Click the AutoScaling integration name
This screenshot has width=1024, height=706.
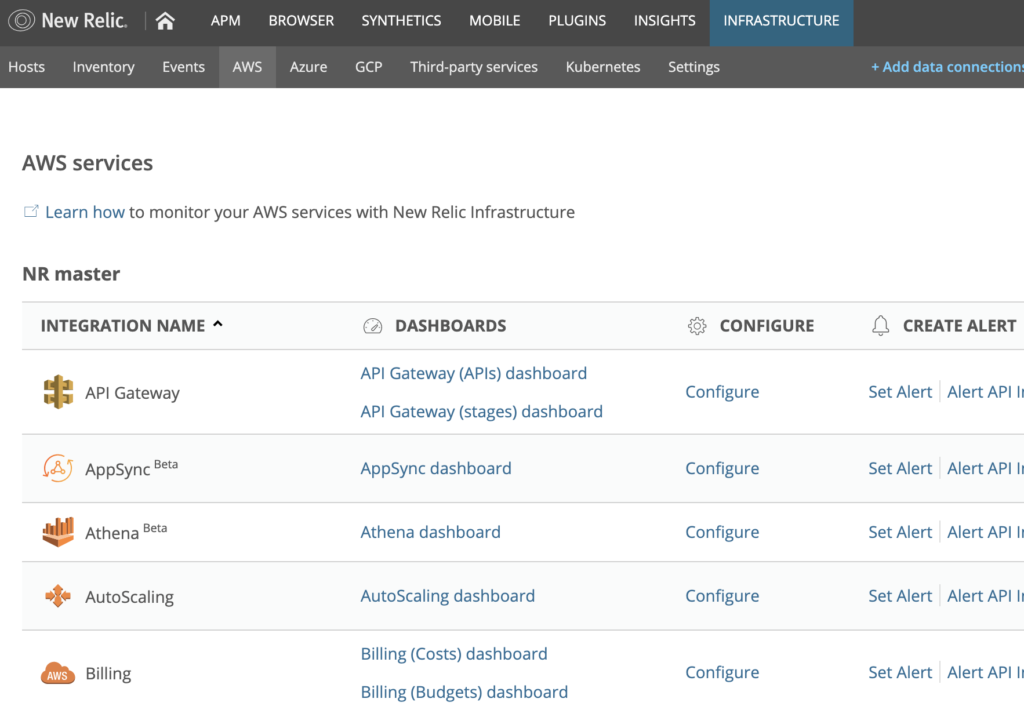pyautogui.click(x=129, y=597)
